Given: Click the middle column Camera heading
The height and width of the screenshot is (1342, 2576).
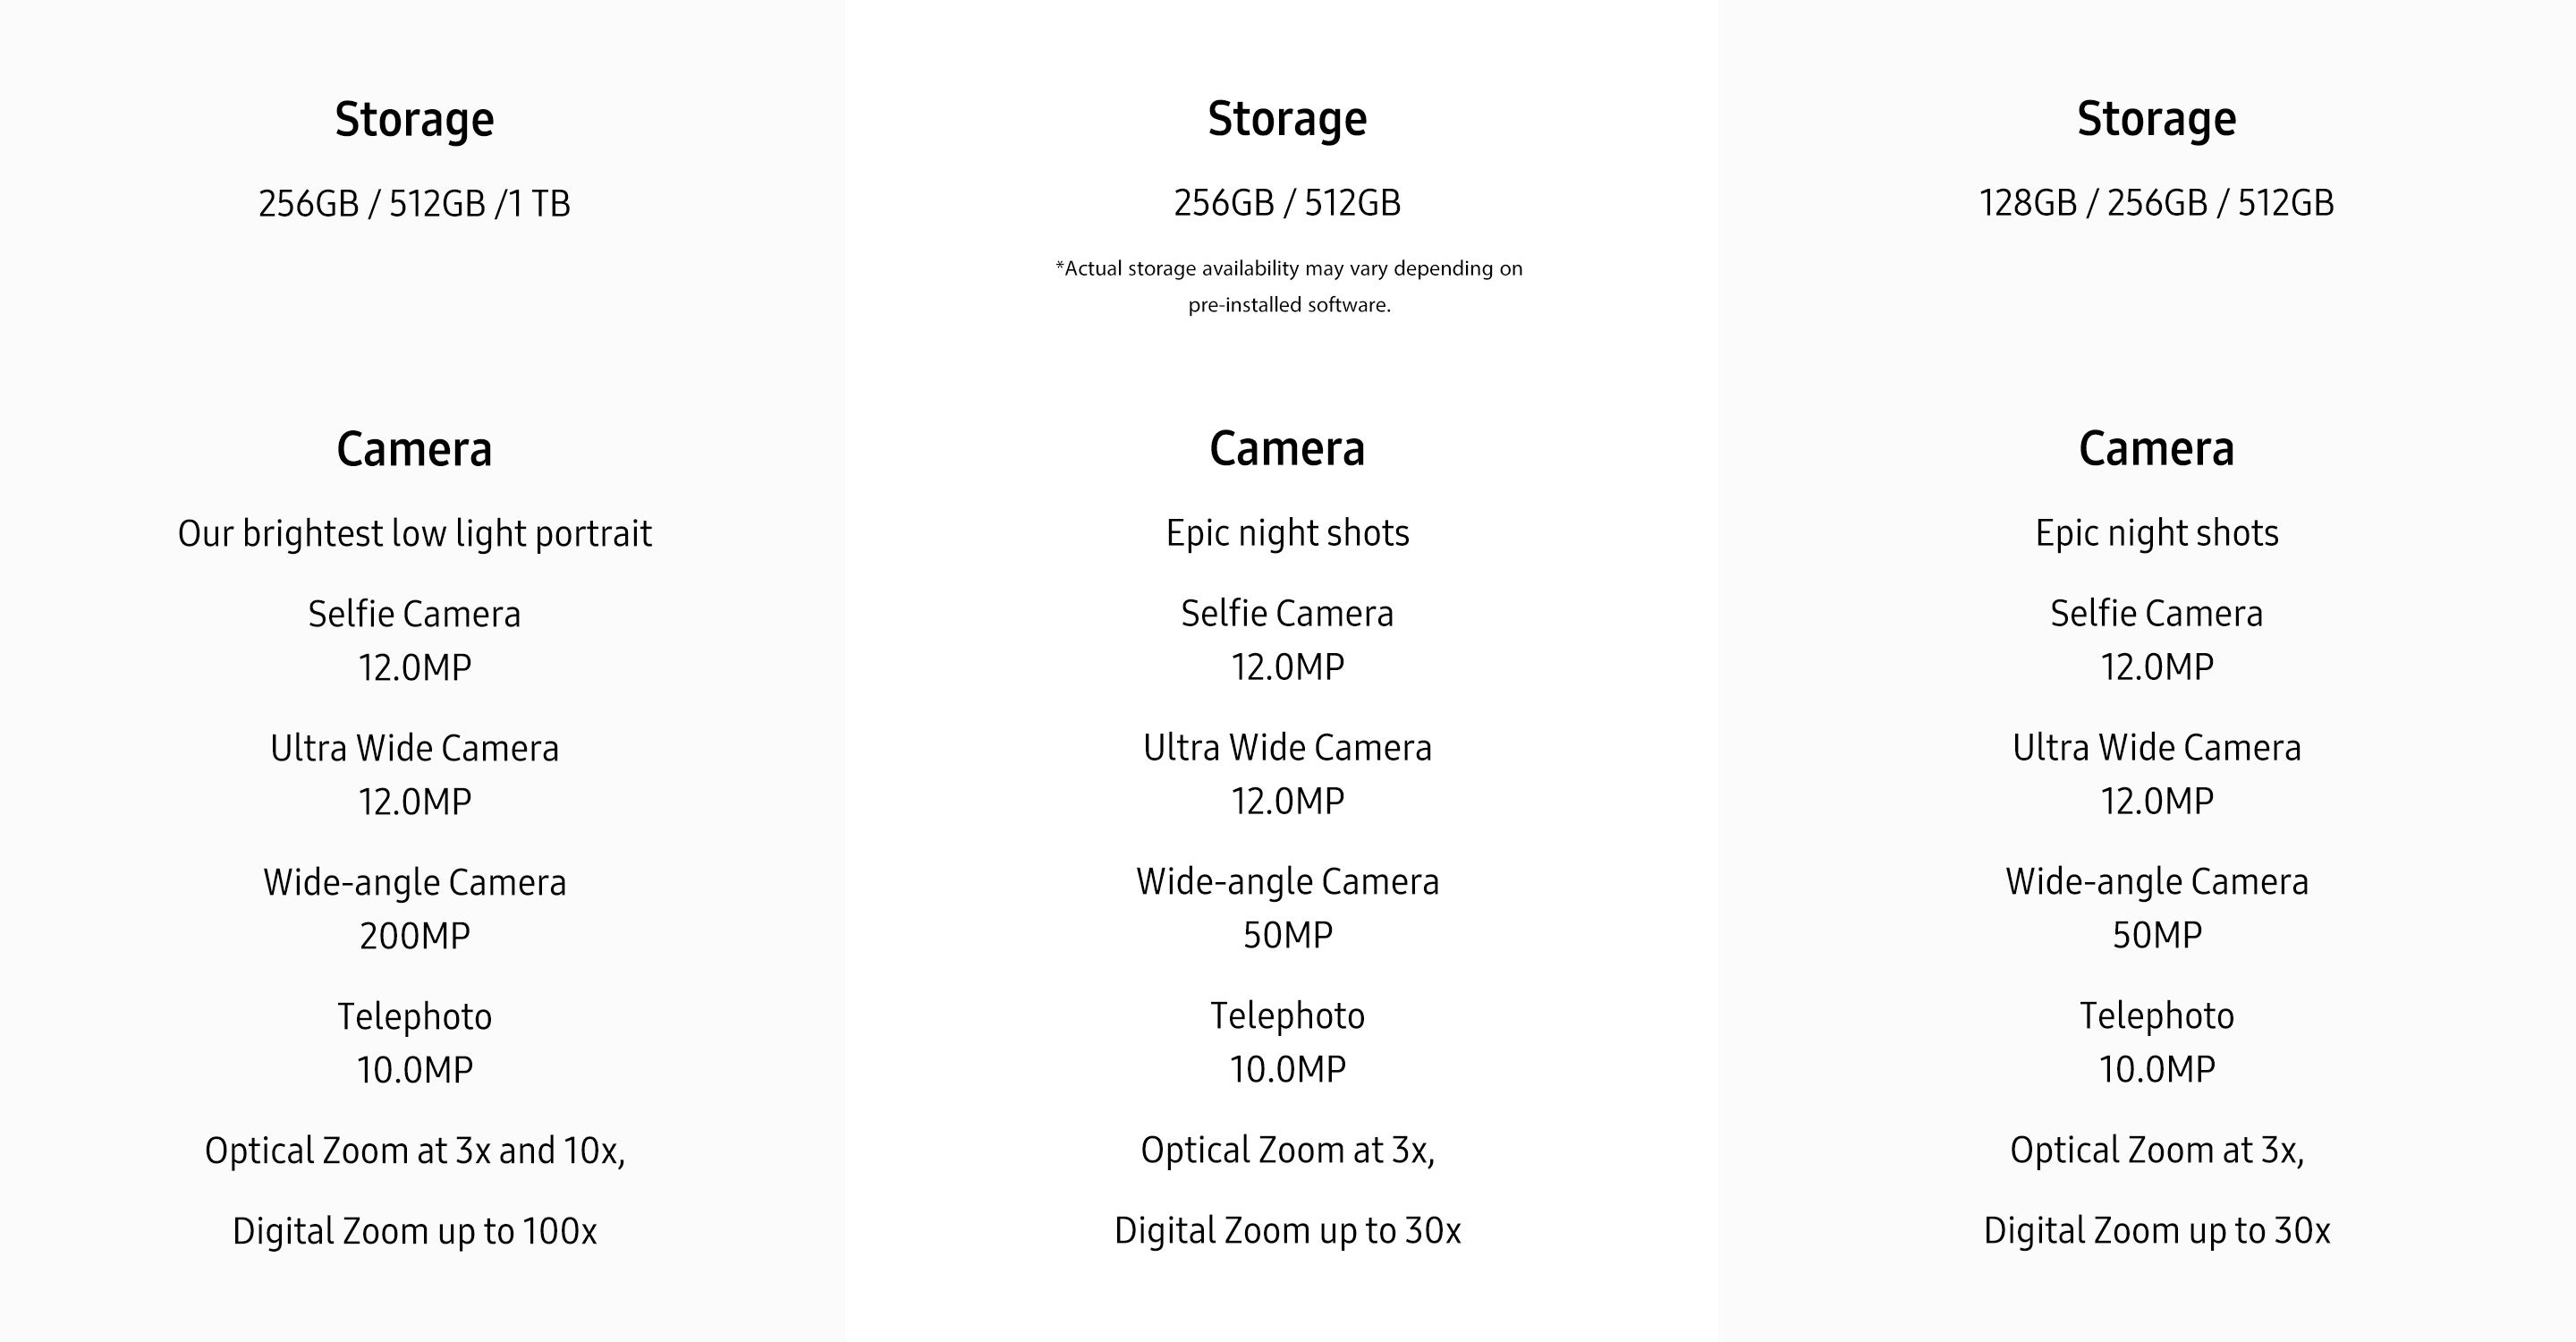Looking at the screenshot, I should point(1287,448).
